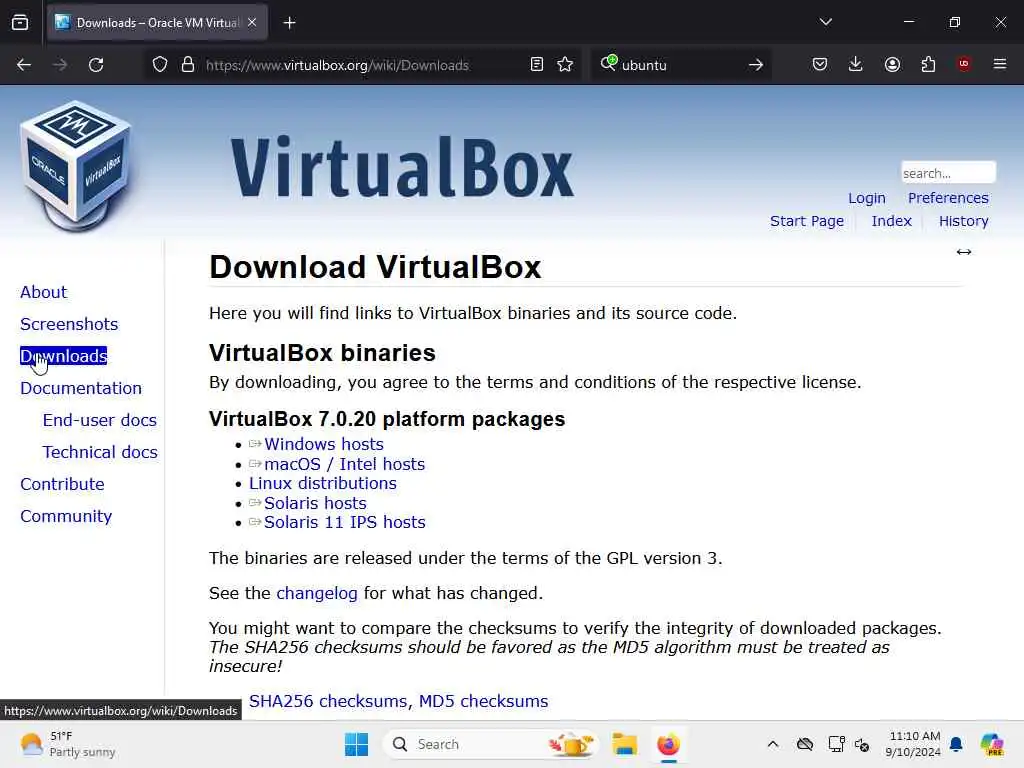Click the 'ubuntu' search bar field
1024x768 pixels.
point(679,65)
